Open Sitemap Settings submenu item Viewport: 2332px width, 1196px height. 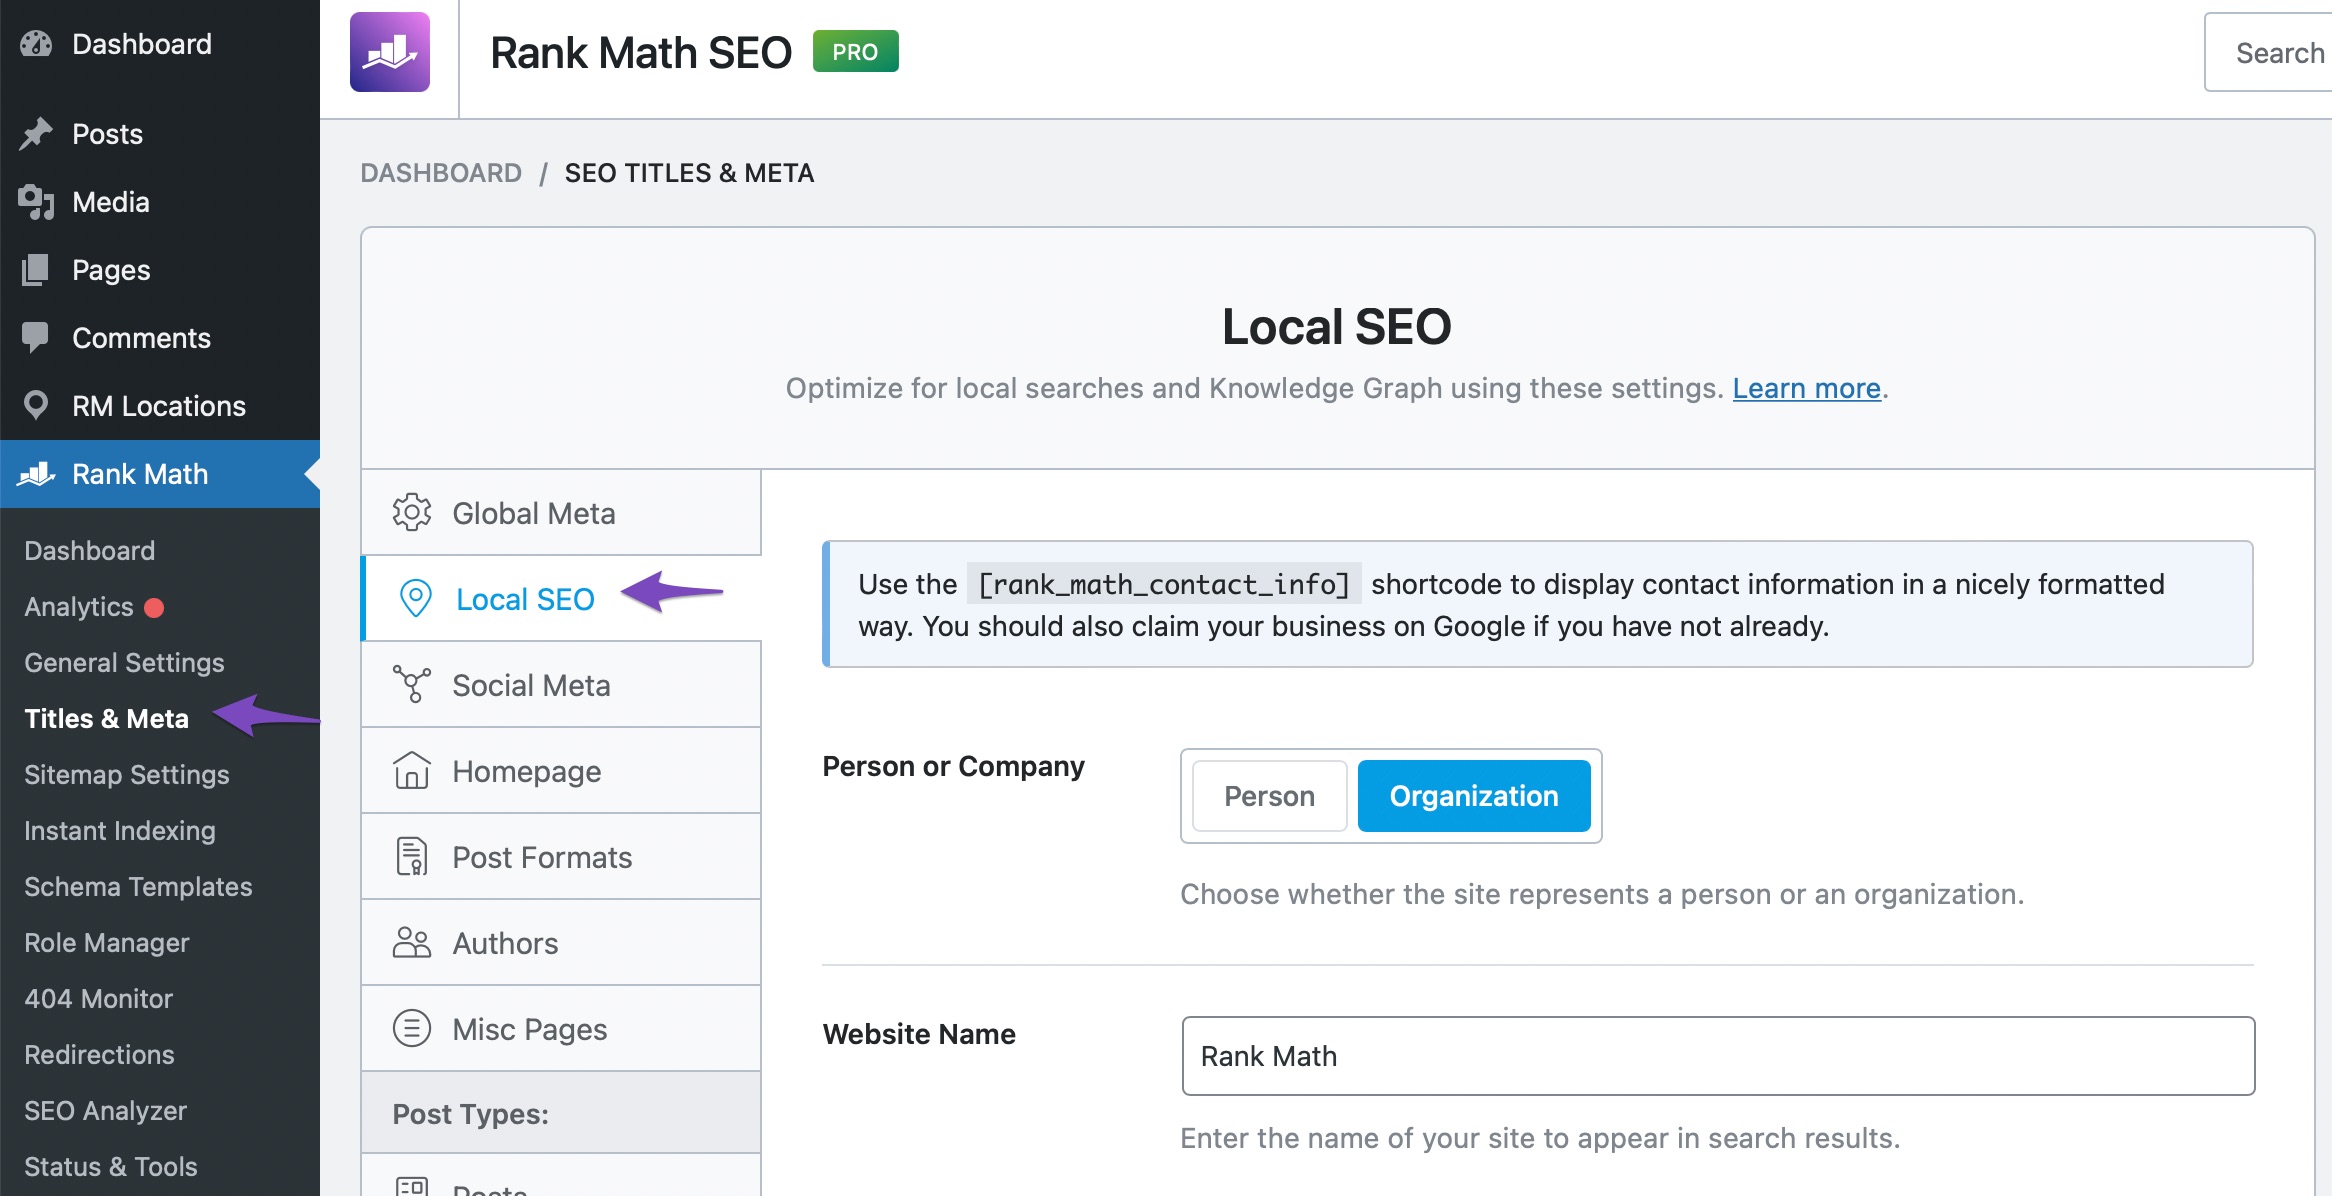[x=127, y=774]
